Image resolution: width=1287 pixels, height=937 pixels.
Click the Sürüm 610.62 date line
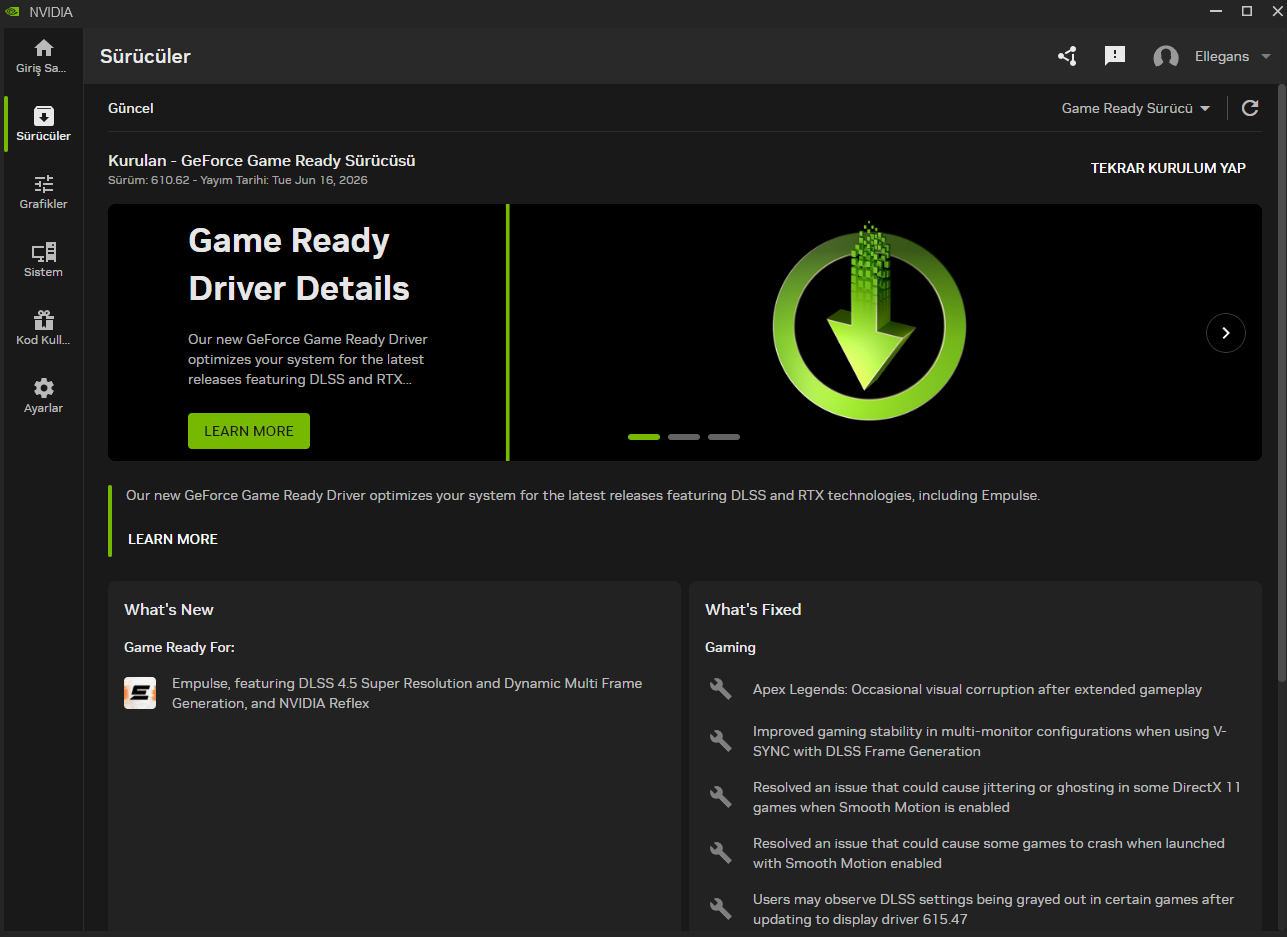[238, 180]
